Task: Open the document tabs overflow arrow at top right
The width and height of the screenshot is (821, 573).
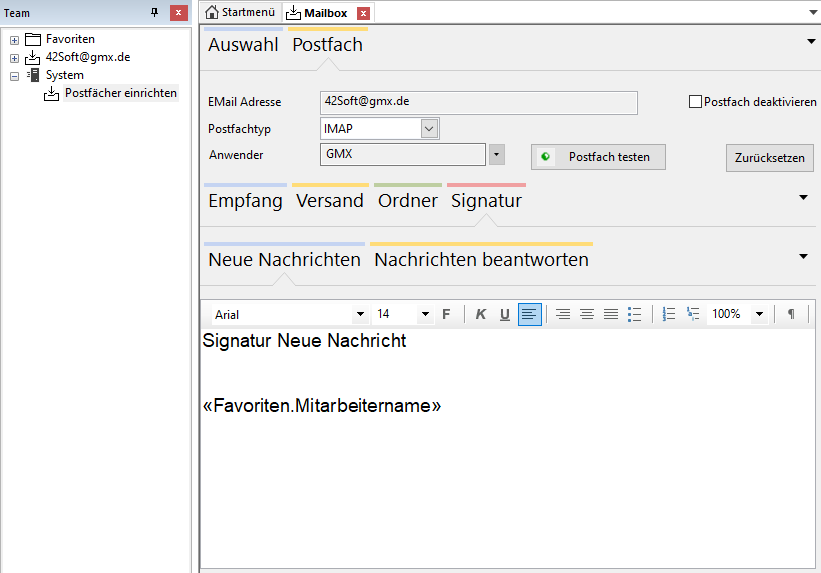Action: coord(814,13)
